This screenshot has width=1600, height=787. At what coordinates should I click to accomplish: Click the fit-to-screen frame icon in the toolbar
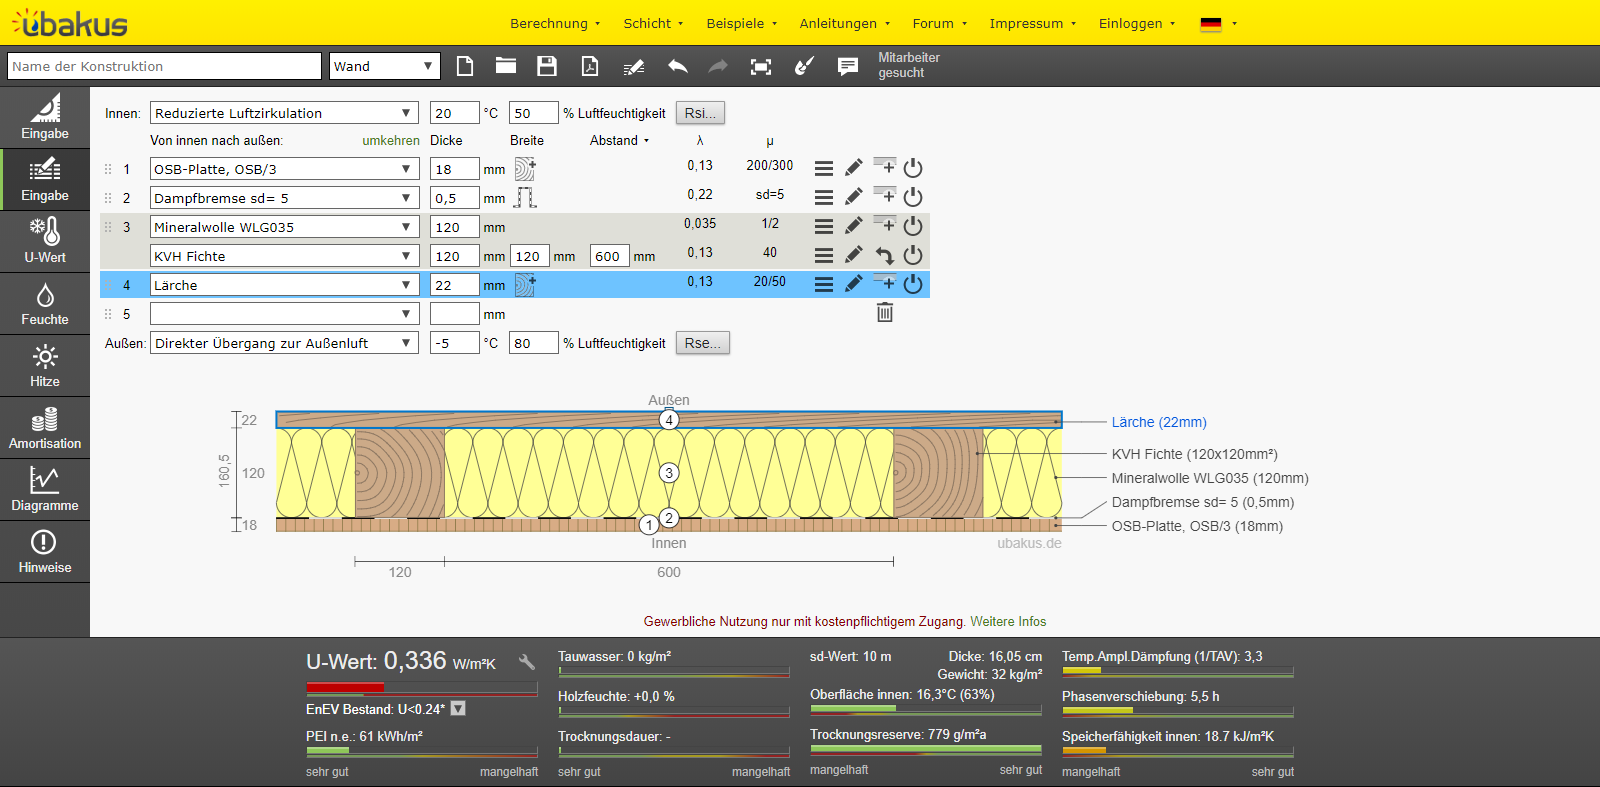tap(761, 66)
